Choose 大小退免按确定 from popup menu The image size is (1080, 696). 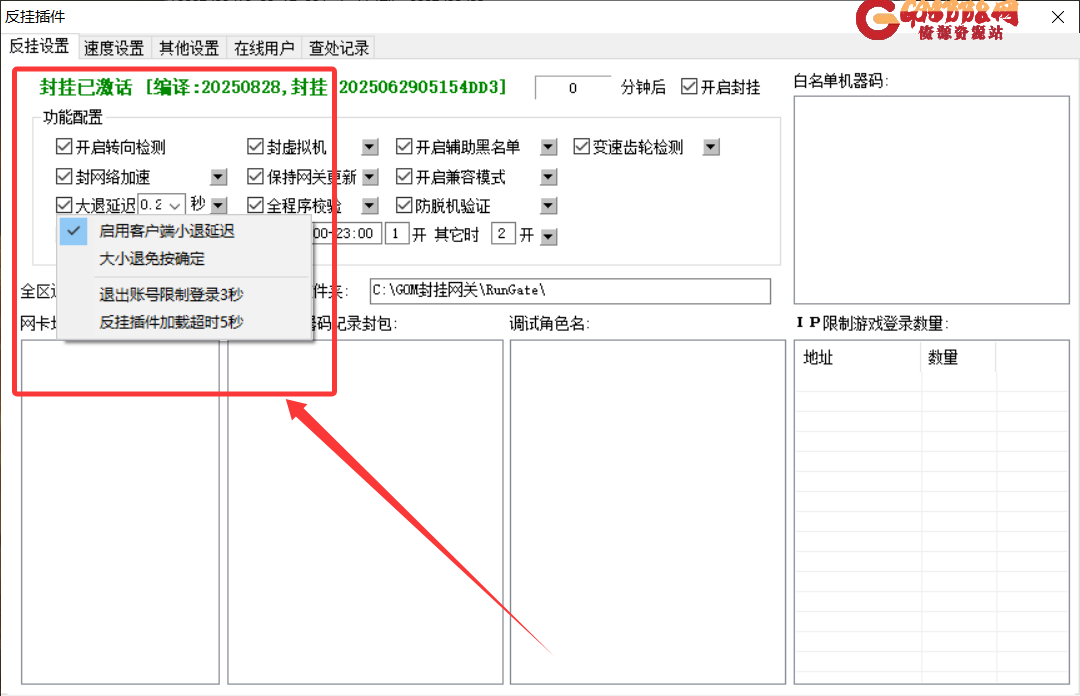(152, 259)
